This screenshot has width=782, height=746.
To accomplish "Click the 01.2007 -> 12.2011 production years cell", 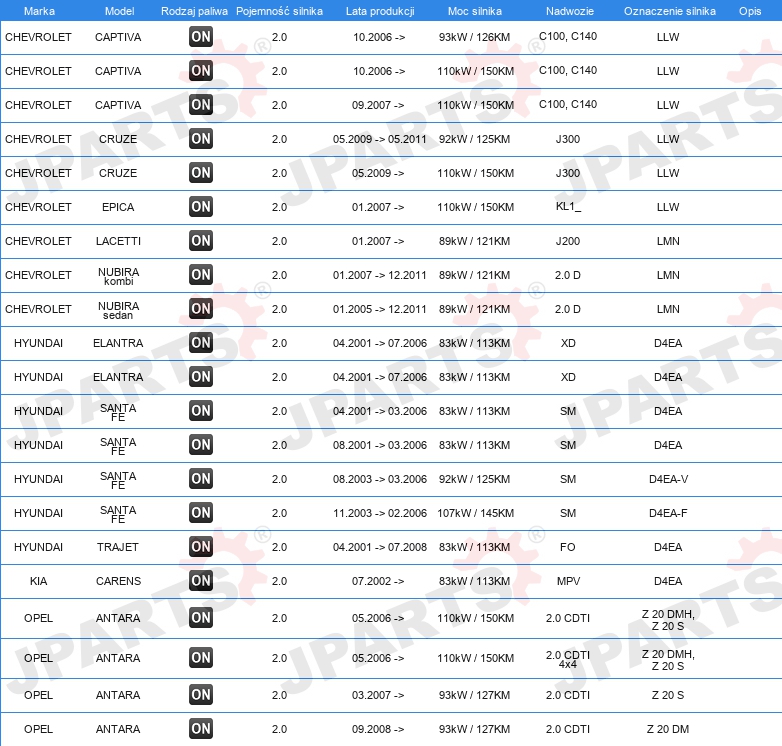I will (380, 275).
